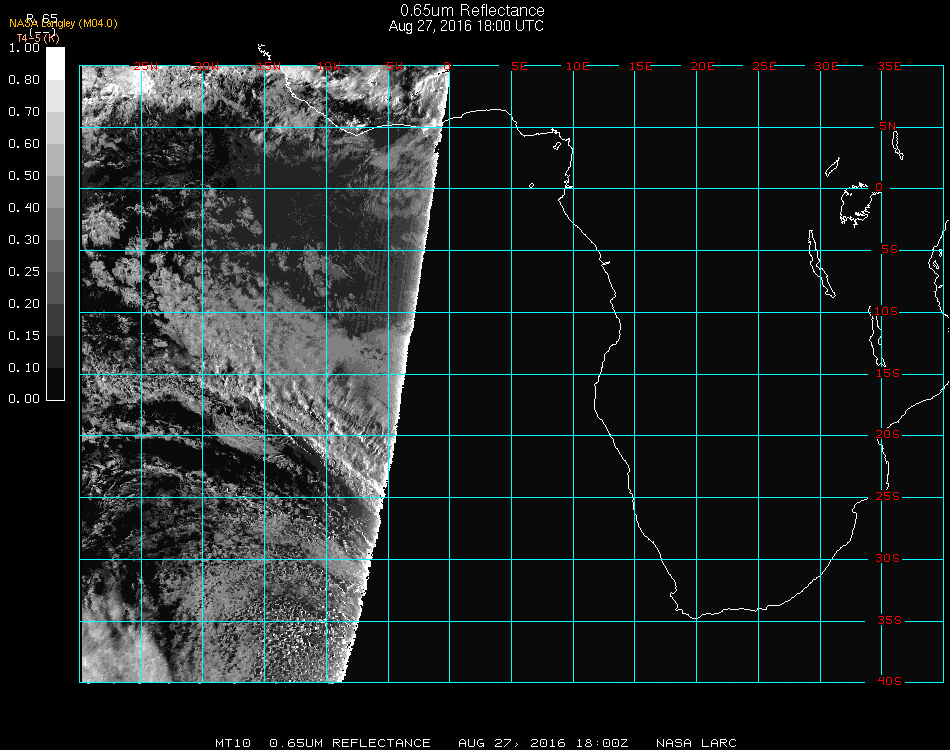Click the "MT10" label in the footer

[x=231, y=743]
